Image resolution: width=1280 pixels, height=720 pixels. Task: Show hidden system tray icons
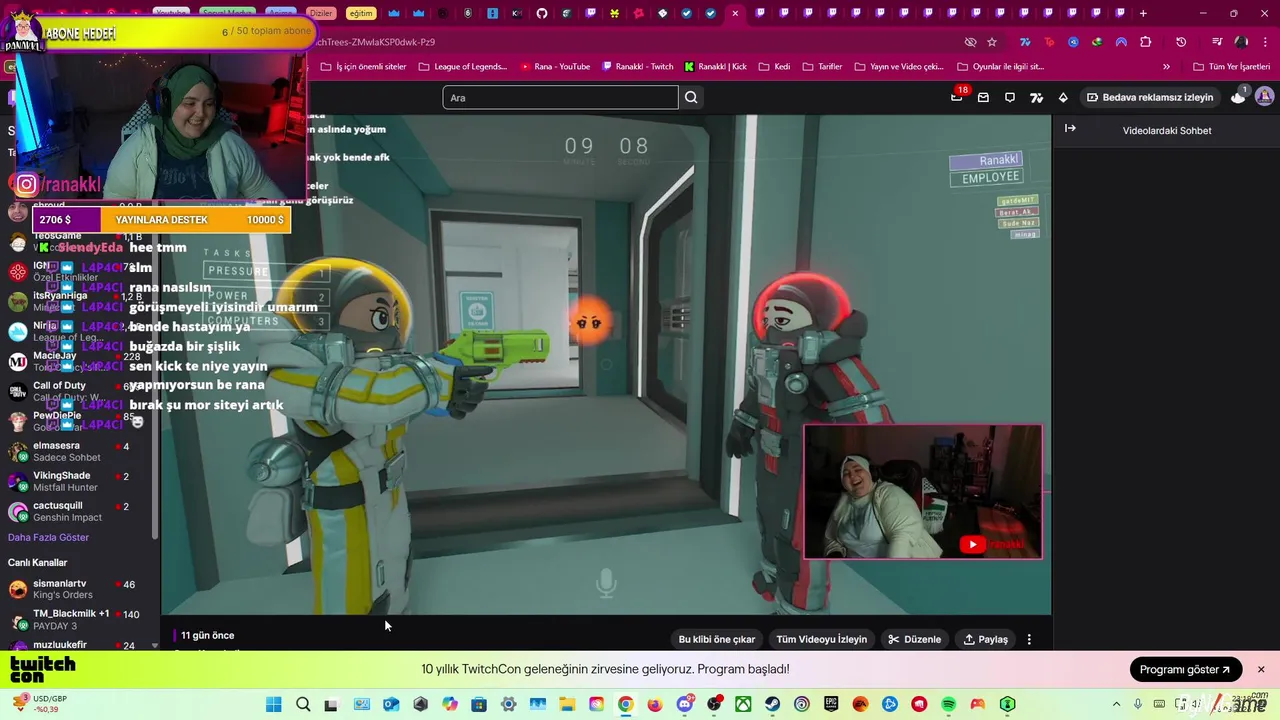pyautogui.click(x=1117, y=704)
